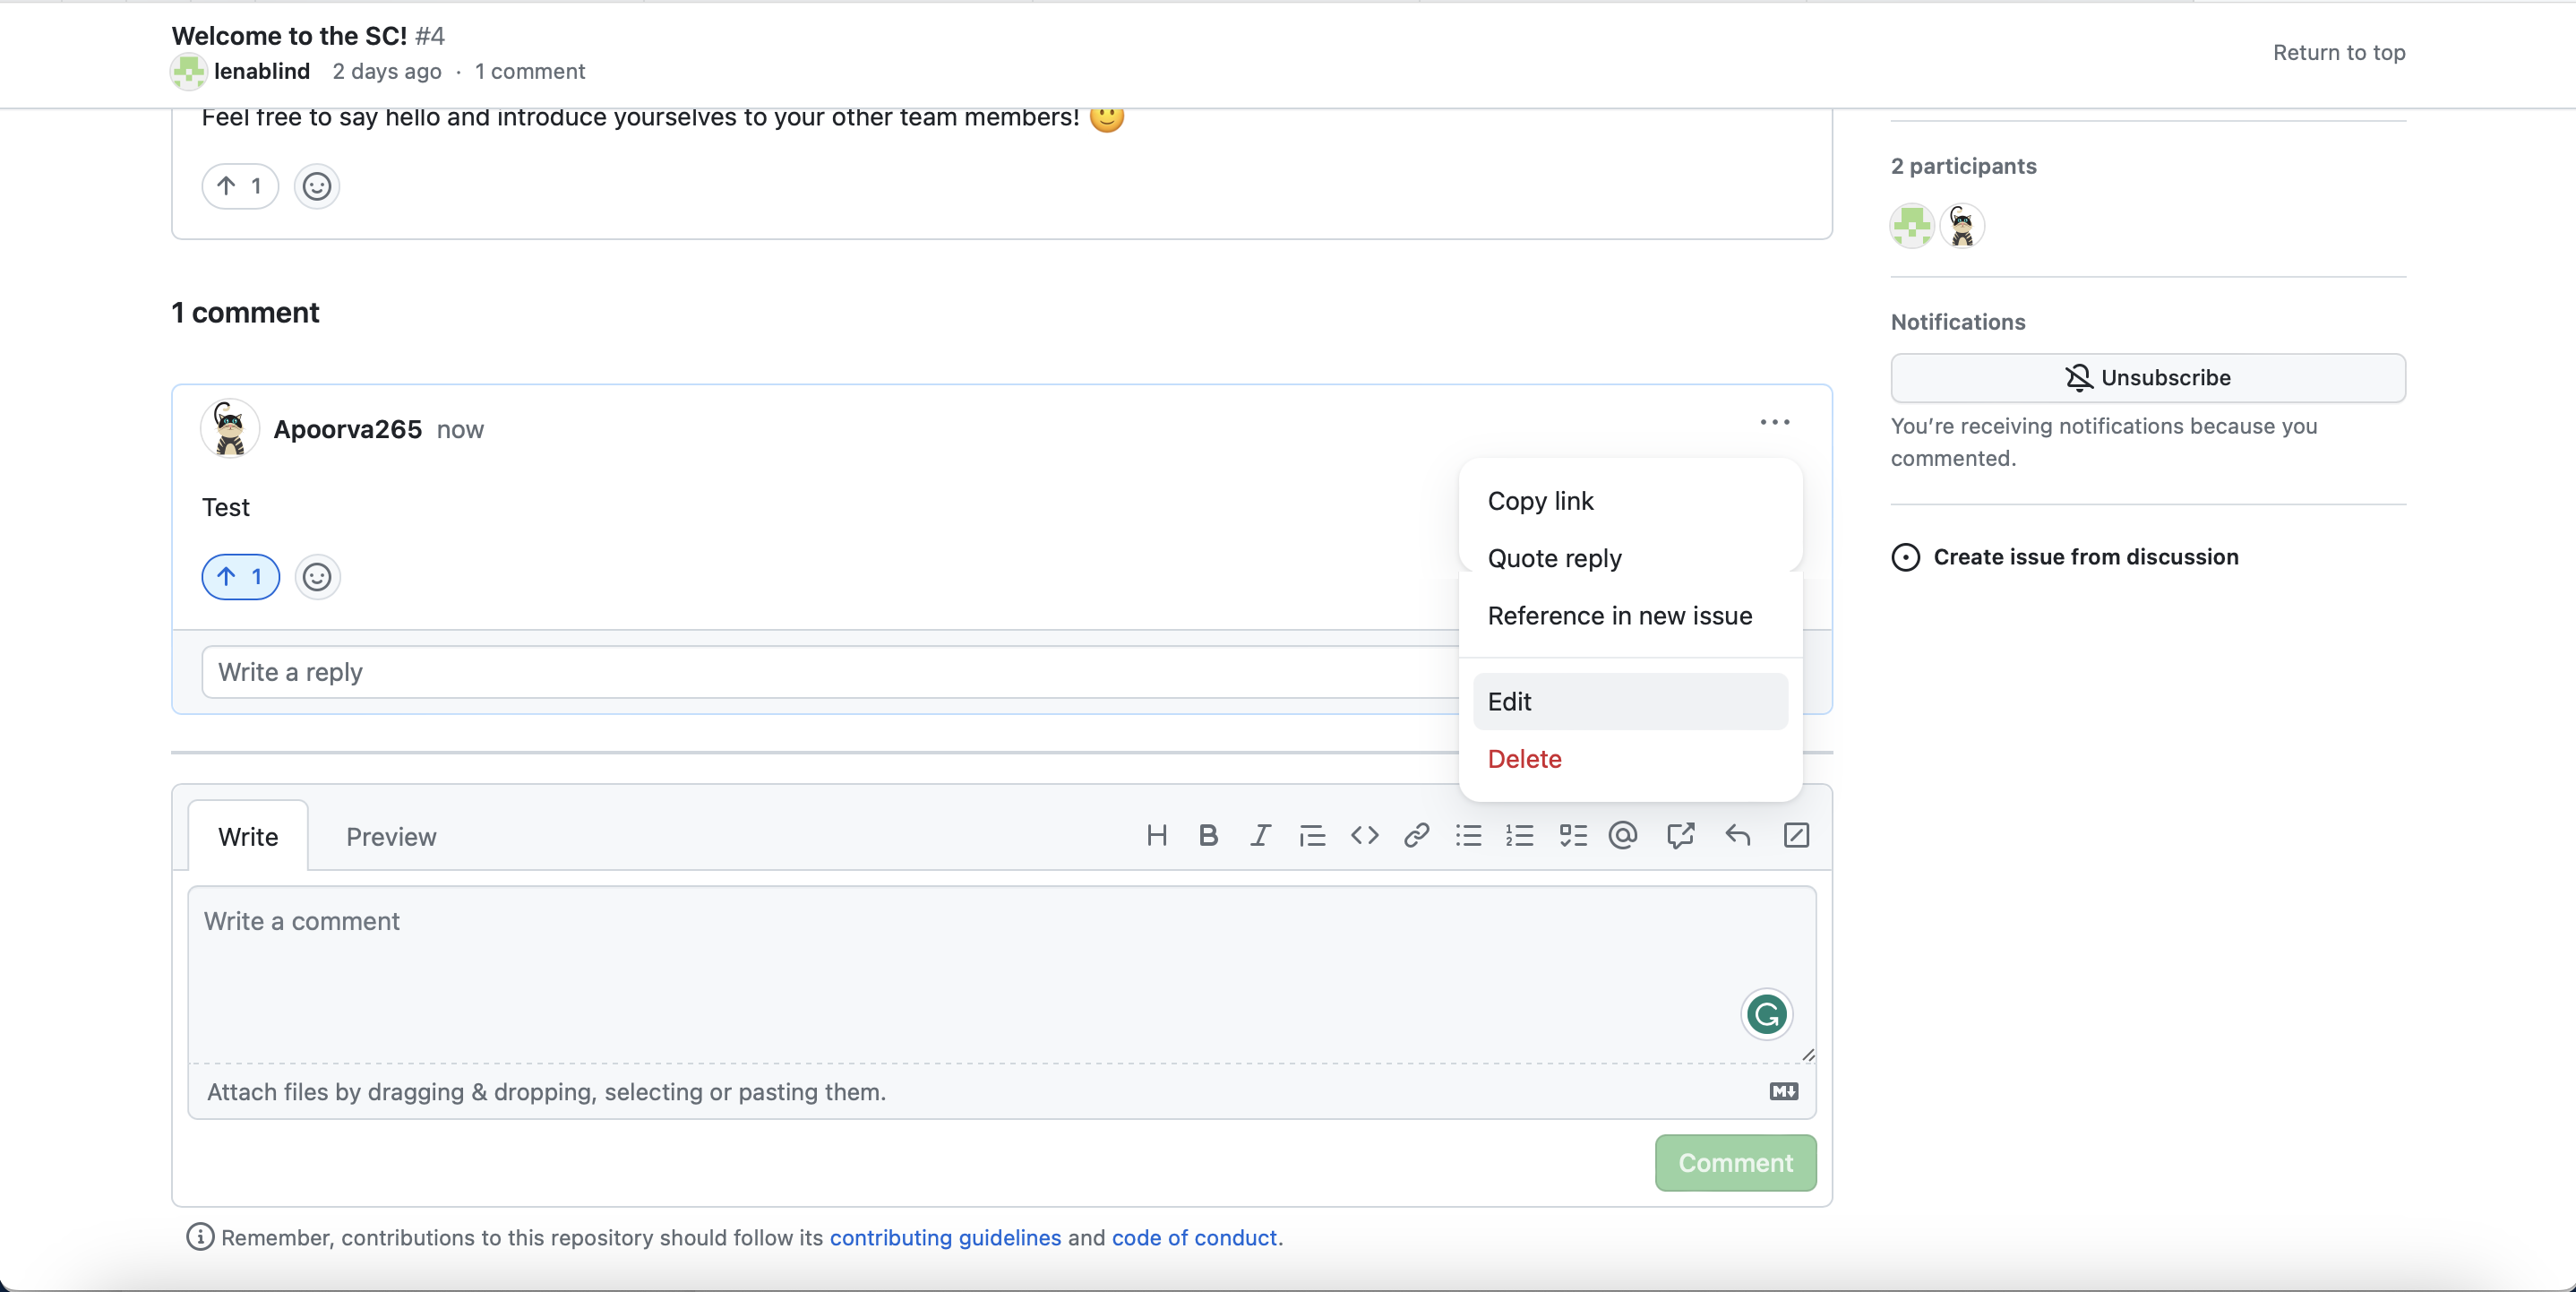The width and height of the screenshot is (2576, 1292).
Task: Mention a user with @ icon
Action: point(1623,835)
